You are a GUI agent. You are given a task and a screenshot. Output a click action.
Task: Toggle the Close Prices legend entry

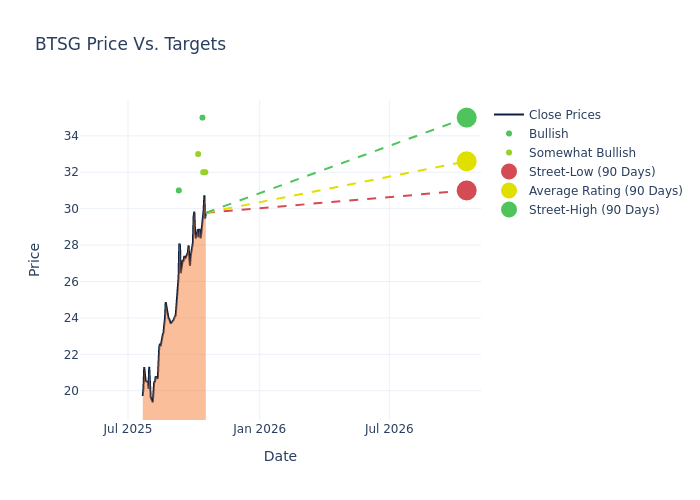(x=564, y=115)
